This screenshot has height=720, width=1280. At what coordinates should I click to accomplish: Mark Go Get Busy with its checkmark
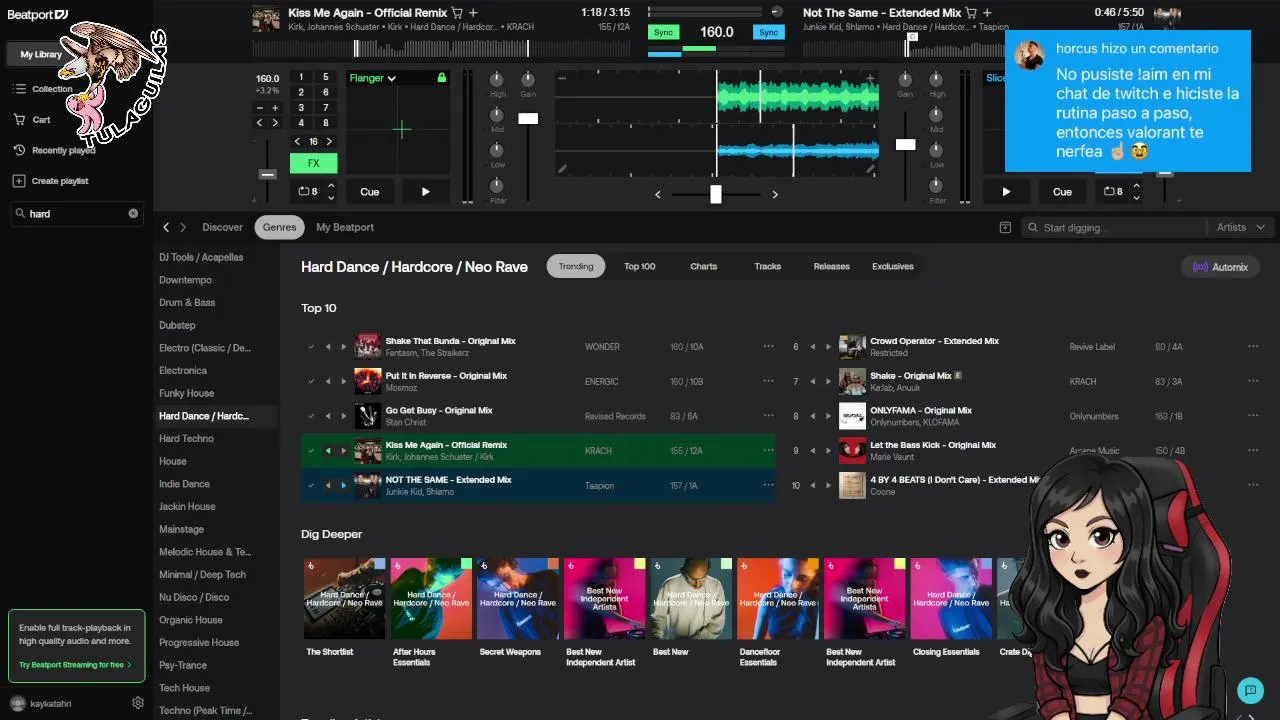tap(311, 416)
